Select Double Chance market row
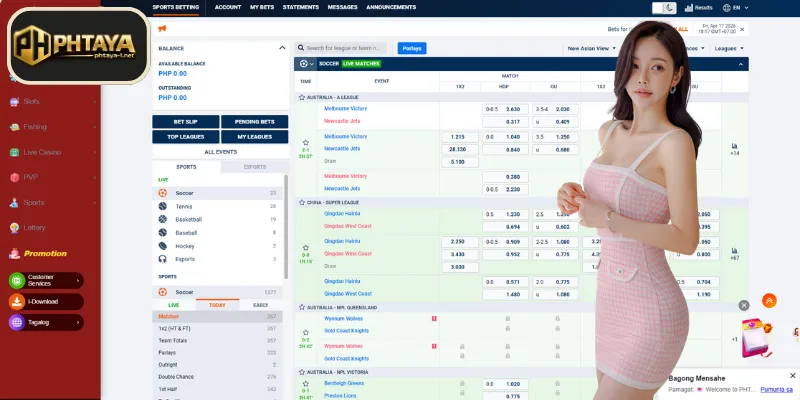 point(217,377)
